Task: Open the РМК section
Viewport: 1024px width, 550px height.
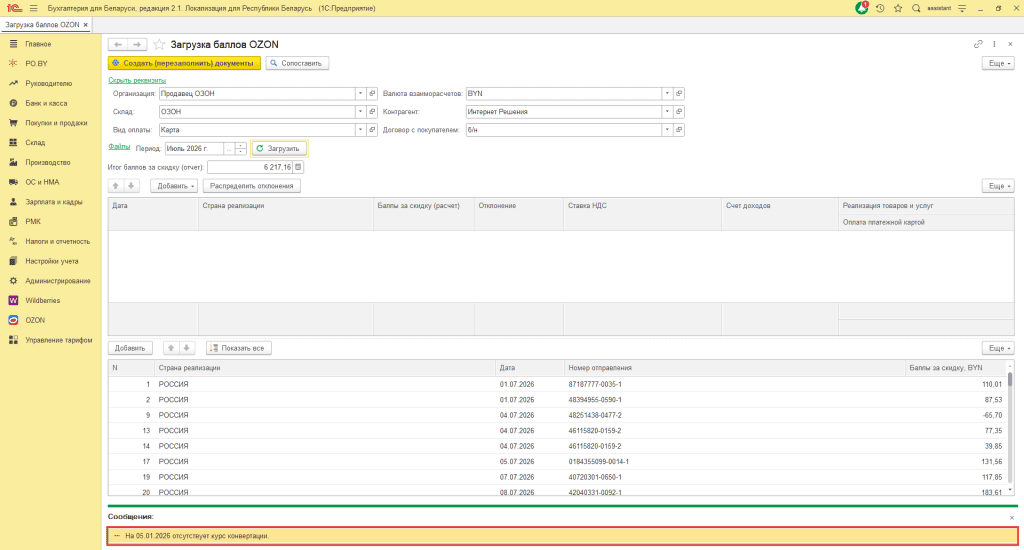Action: [x=33, y=221]
